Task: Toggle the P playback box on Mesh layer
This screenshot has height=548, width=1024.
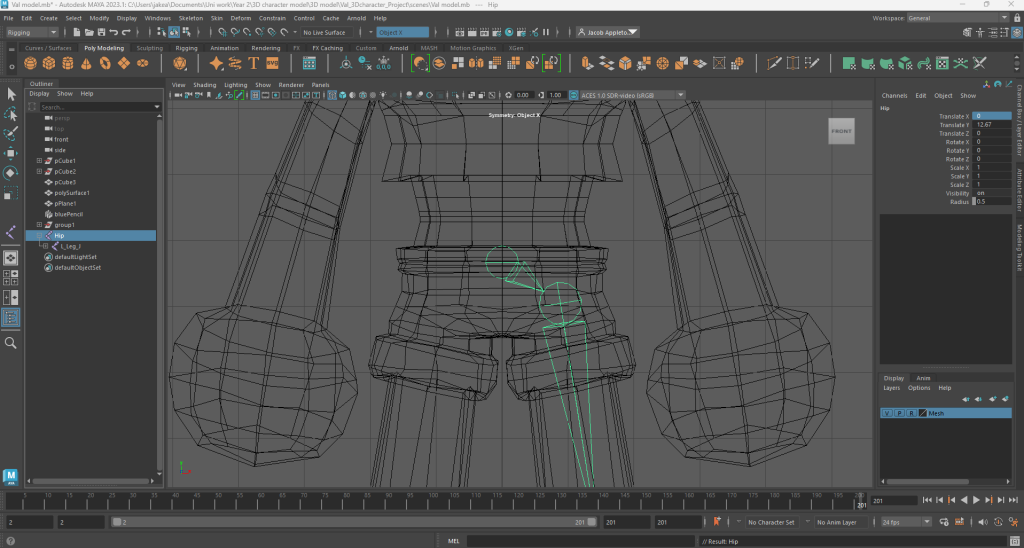Action: [x=898, y=413]
